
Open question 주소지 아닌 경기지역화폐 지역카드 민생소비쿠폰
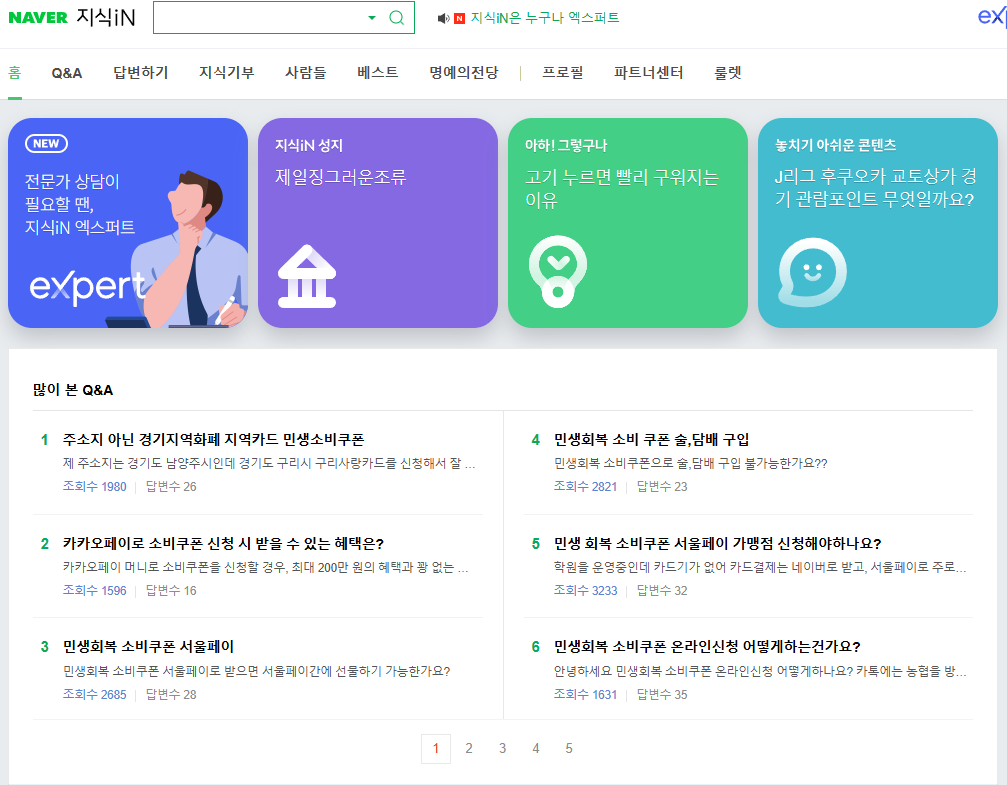[x=213, y=439]
